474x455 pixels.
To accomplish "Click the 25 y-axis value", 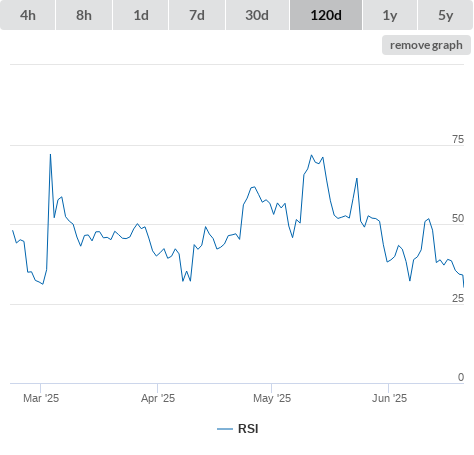I will pyautogui.click(x=458, y=298).
